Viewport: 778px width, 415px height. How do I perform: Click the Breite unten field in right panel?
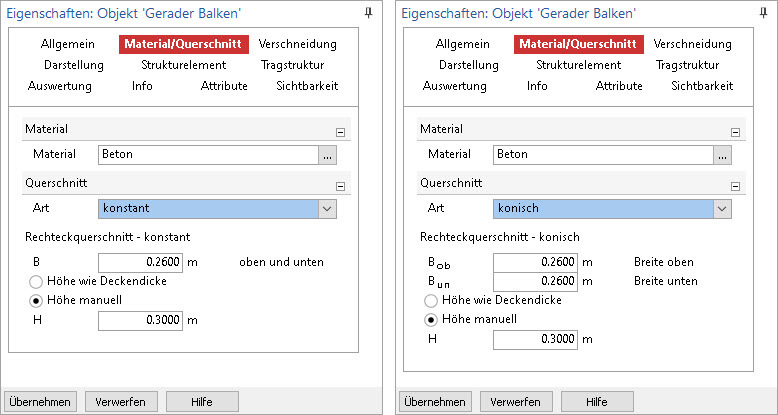click(535, 282)
